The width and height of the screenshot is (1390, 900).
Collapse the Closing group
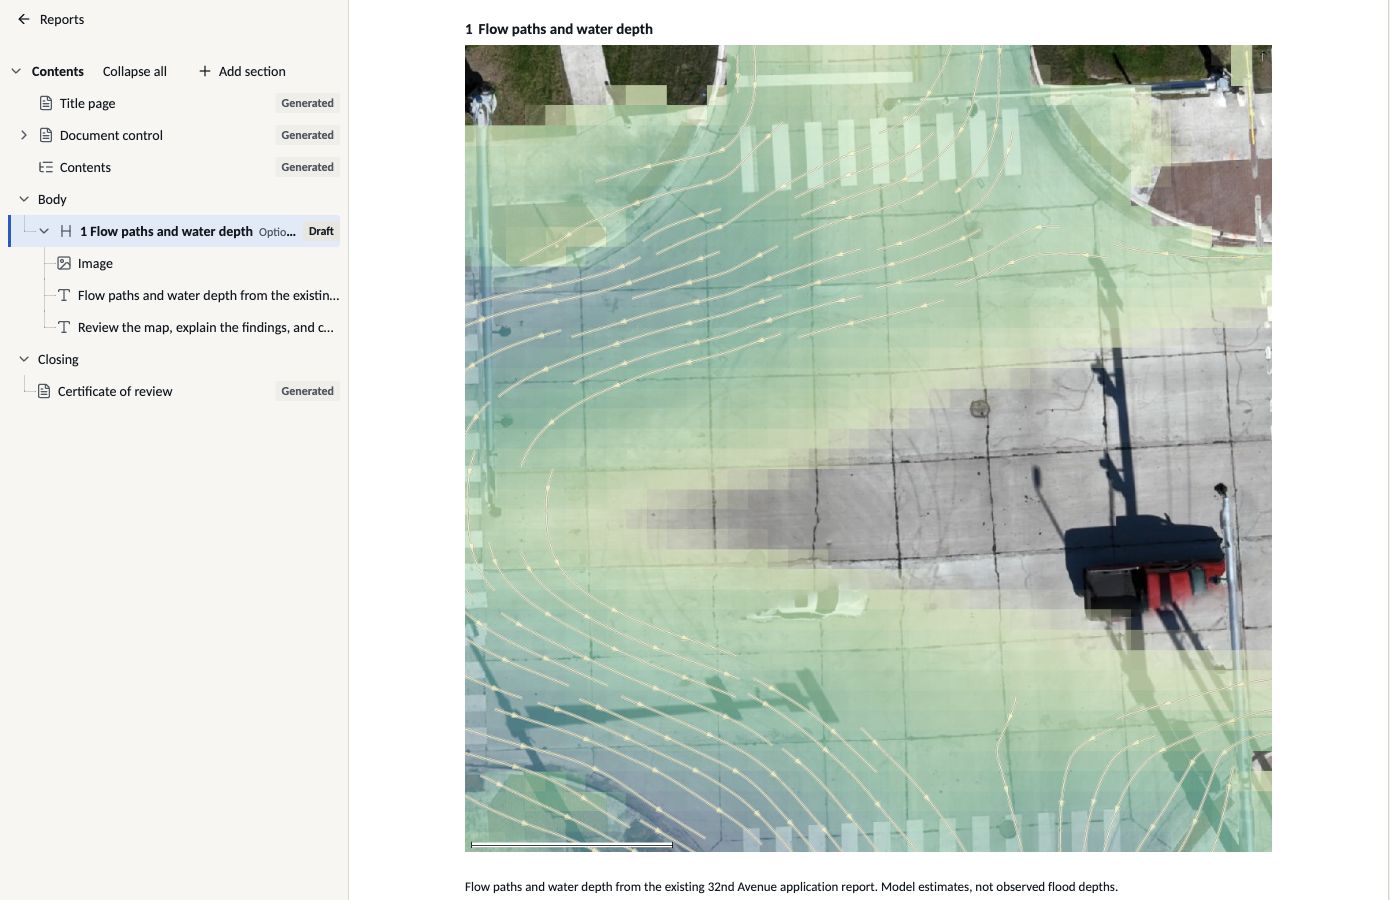click(24, 359)
